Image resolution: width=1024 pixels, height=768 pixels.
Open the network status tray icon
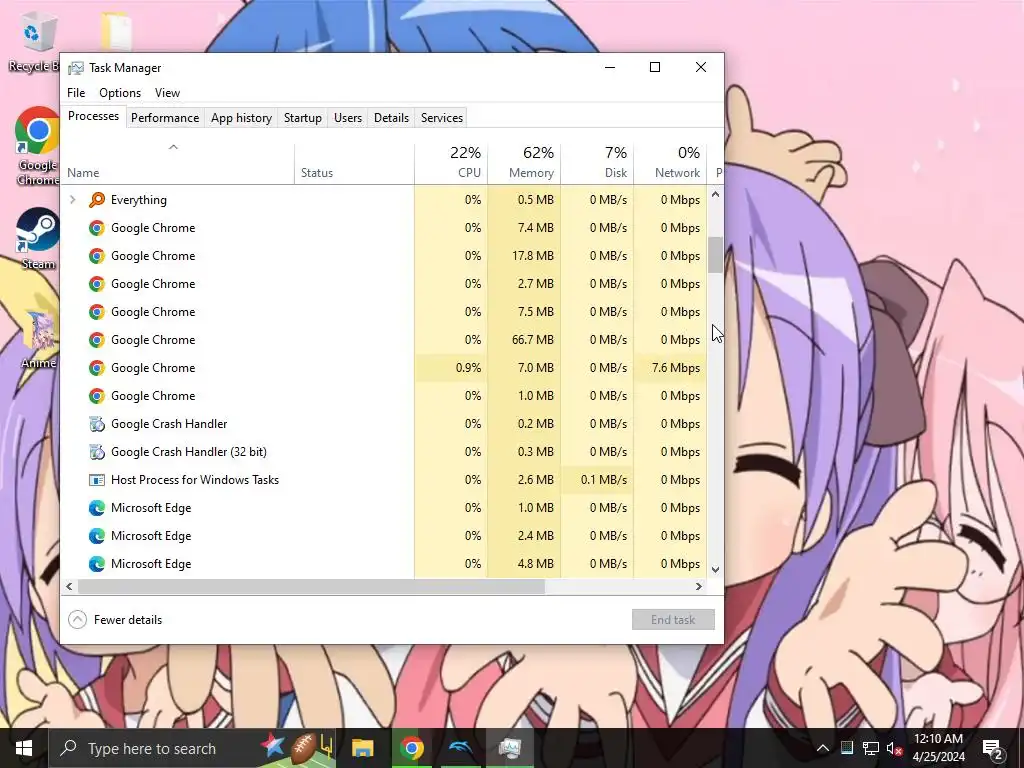click(871, 748)
